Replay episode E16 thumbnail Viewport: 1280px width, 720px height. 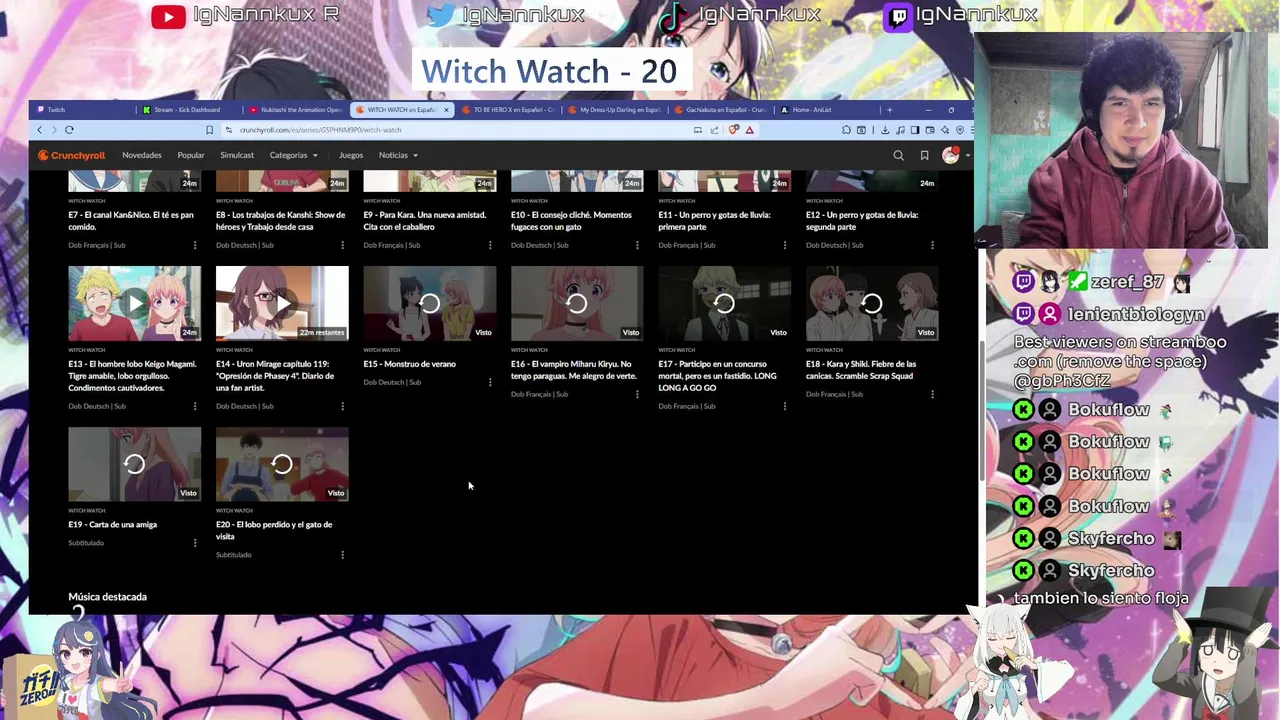[x=577, y=303]
